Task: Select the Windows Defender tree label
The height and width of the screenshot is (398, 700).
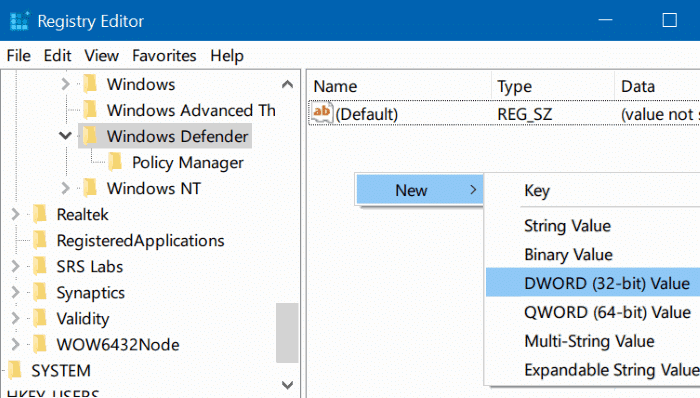Action: 177,136
